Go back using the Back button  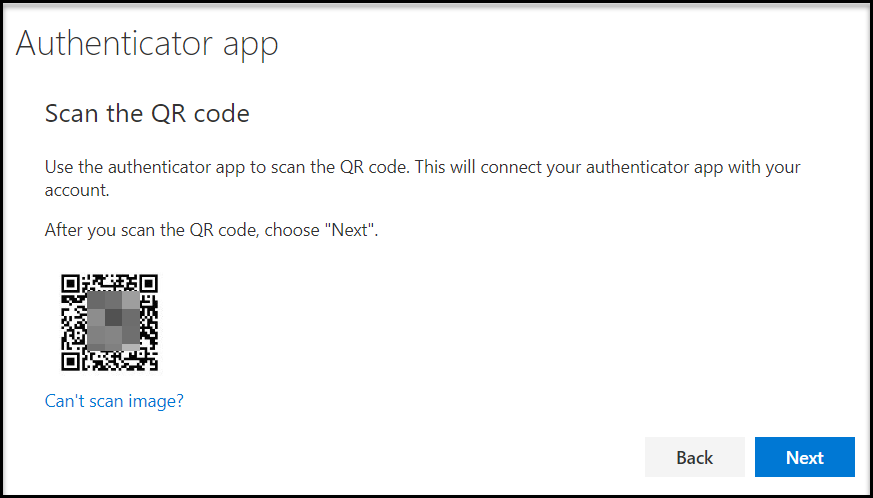694,457
